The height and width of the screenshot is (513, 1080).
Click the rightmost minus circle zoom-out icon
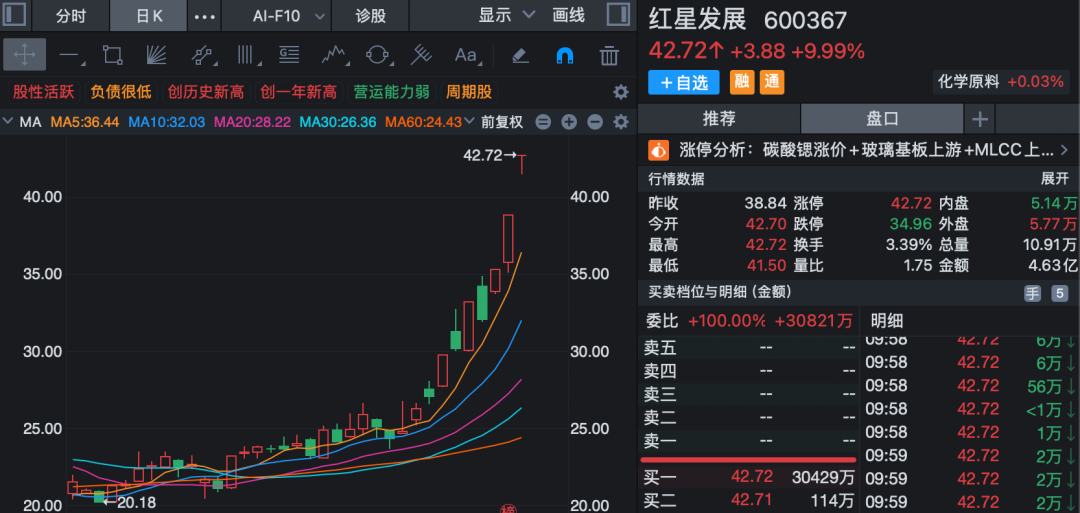point(595,123)
